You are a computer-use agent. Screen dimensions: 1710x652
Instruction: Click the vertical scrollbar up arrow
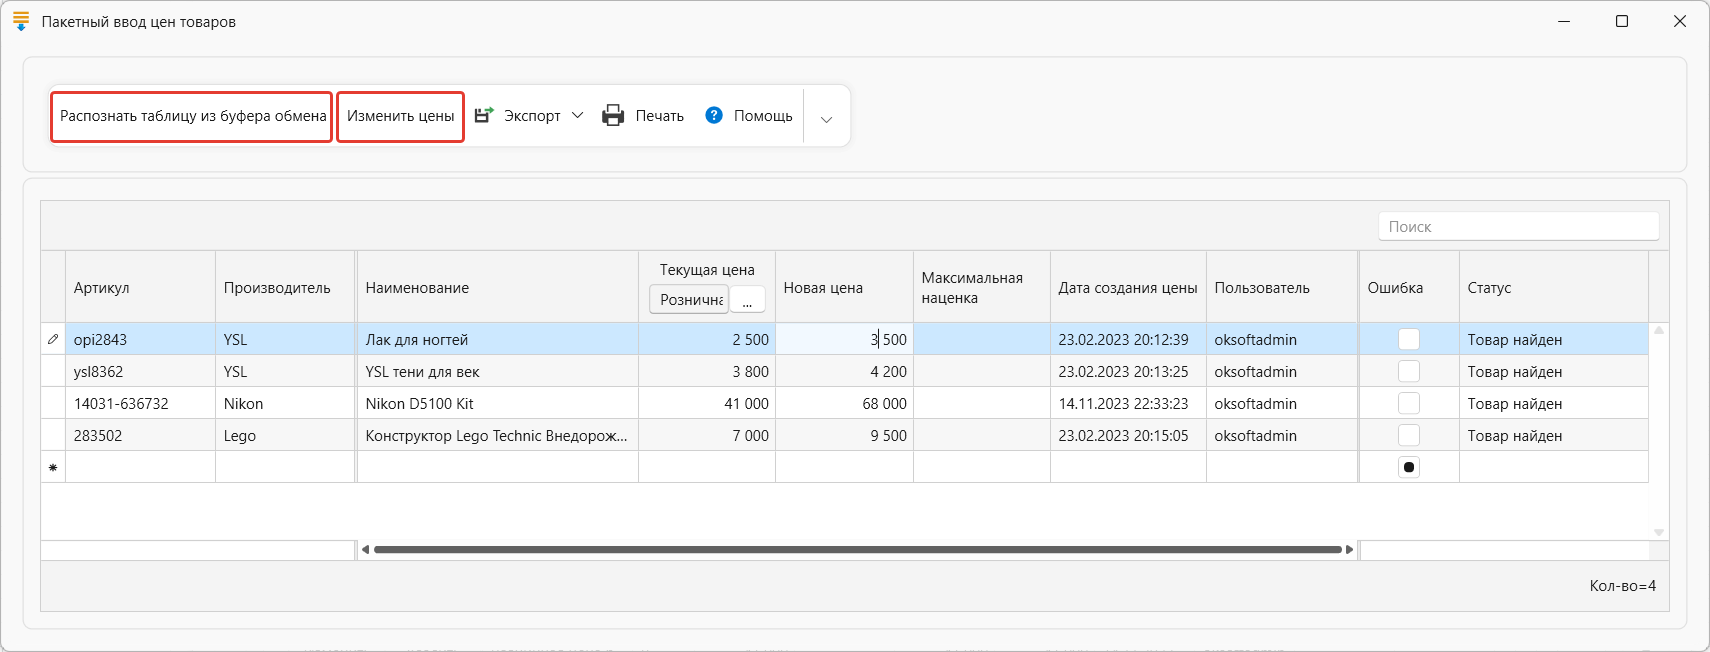[1659, 330]
